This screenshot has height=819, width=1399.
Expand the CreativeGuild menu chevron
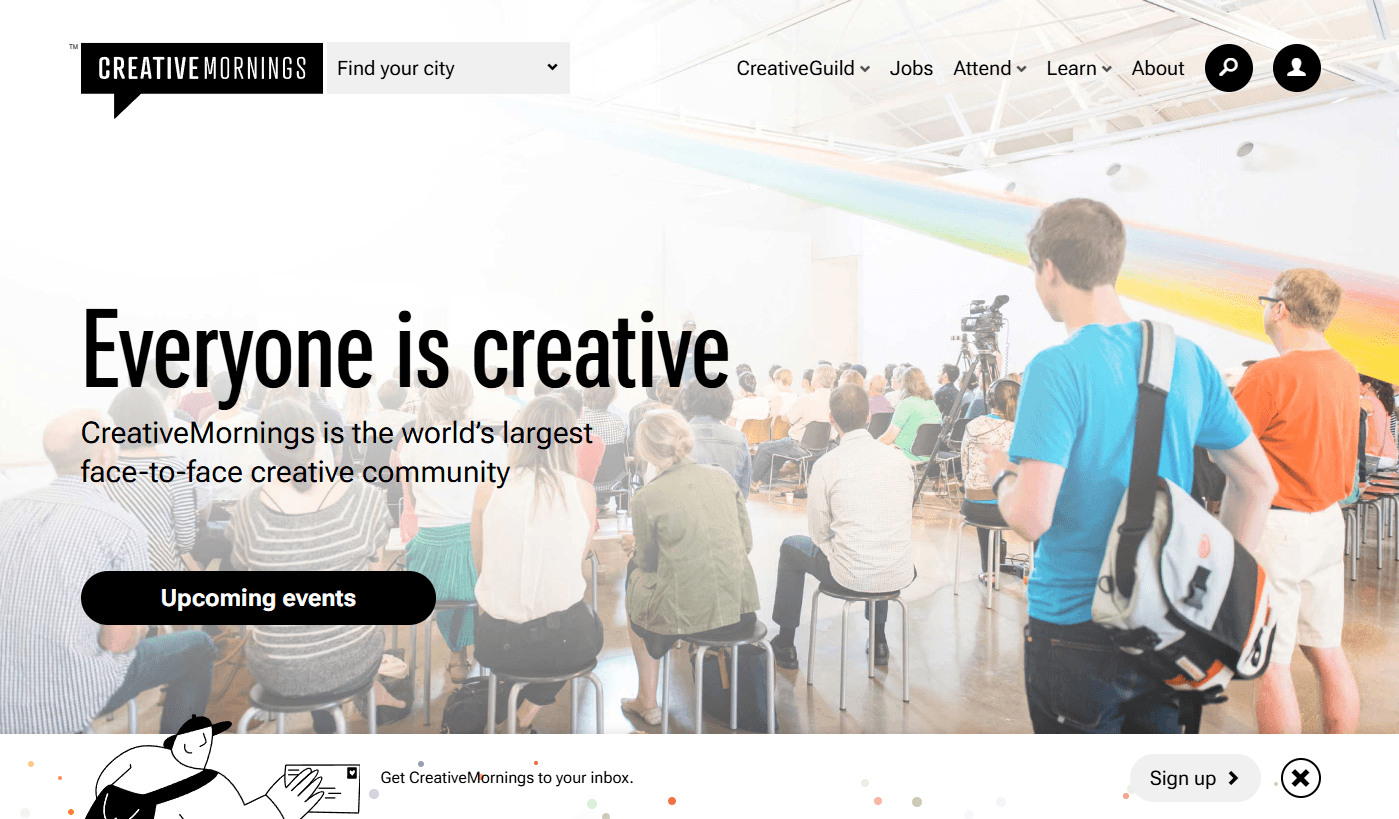(x=865, y=69)
